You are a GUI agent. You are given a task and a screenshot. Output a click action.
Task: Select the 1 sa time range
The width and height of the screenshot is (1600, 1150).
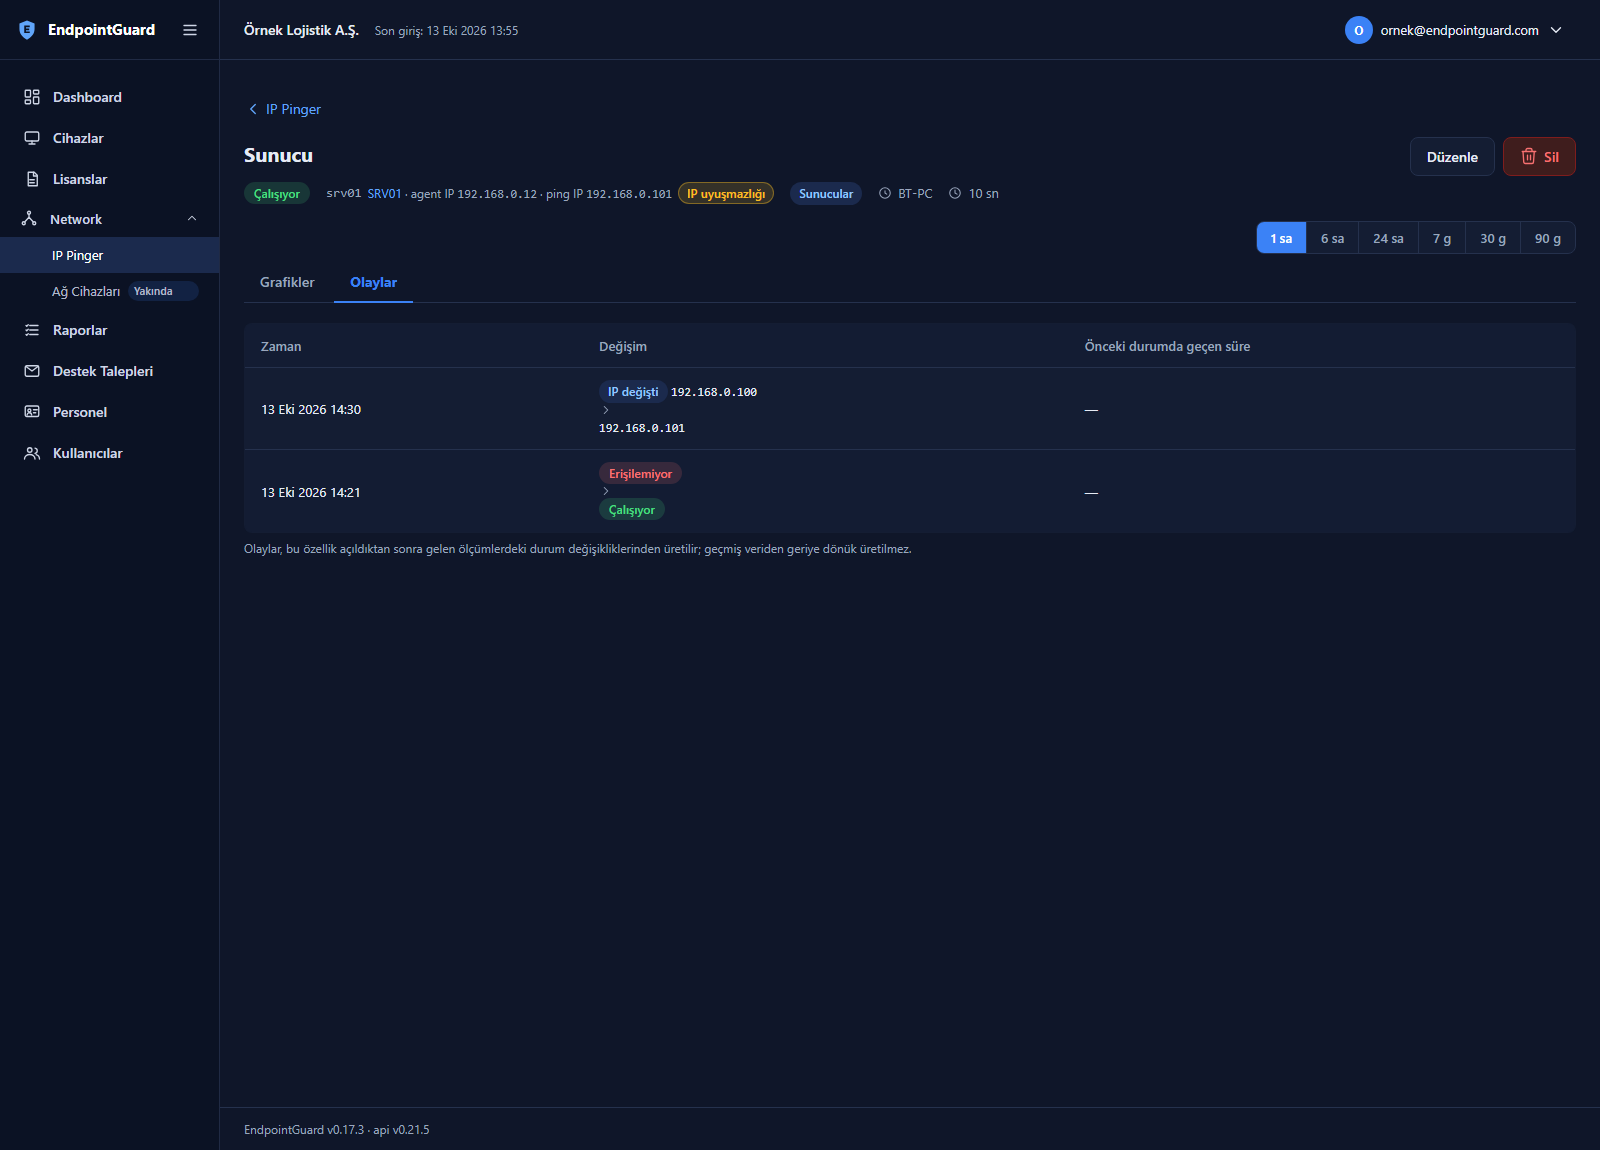point(1281,238)
